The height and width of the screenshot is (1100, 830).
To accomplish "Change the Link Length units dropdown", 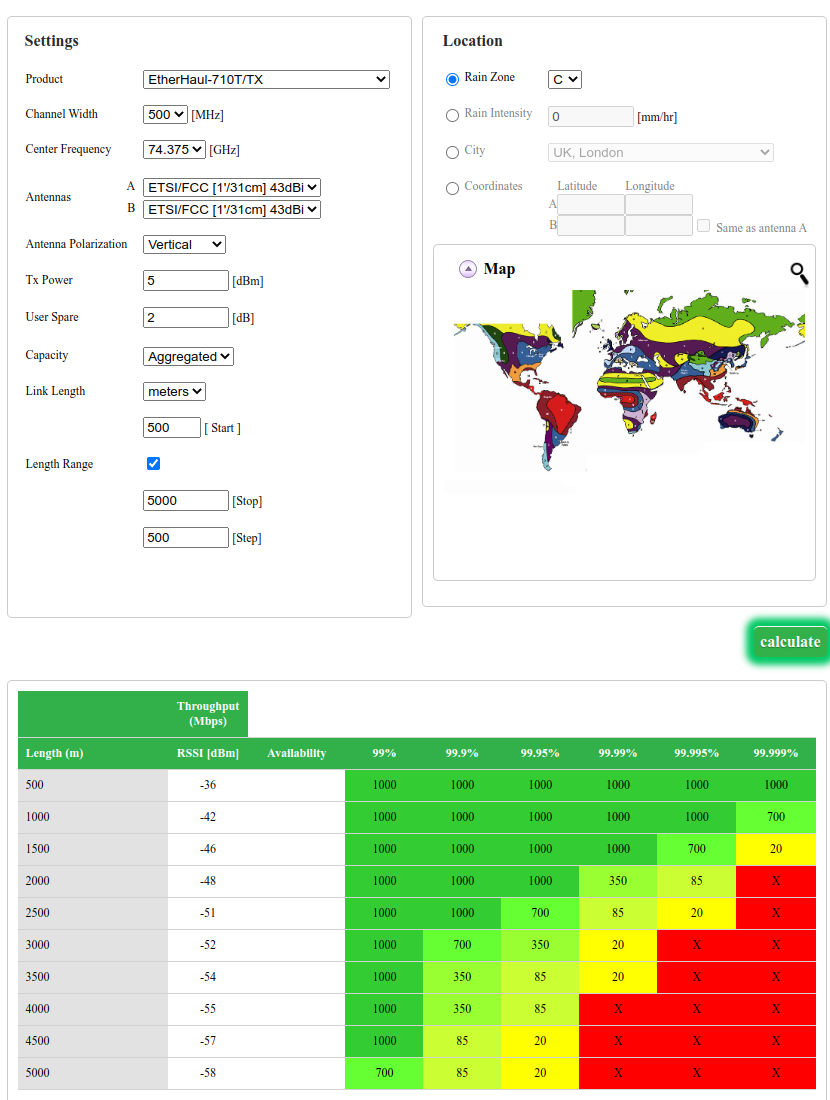I will pos(174,392).
